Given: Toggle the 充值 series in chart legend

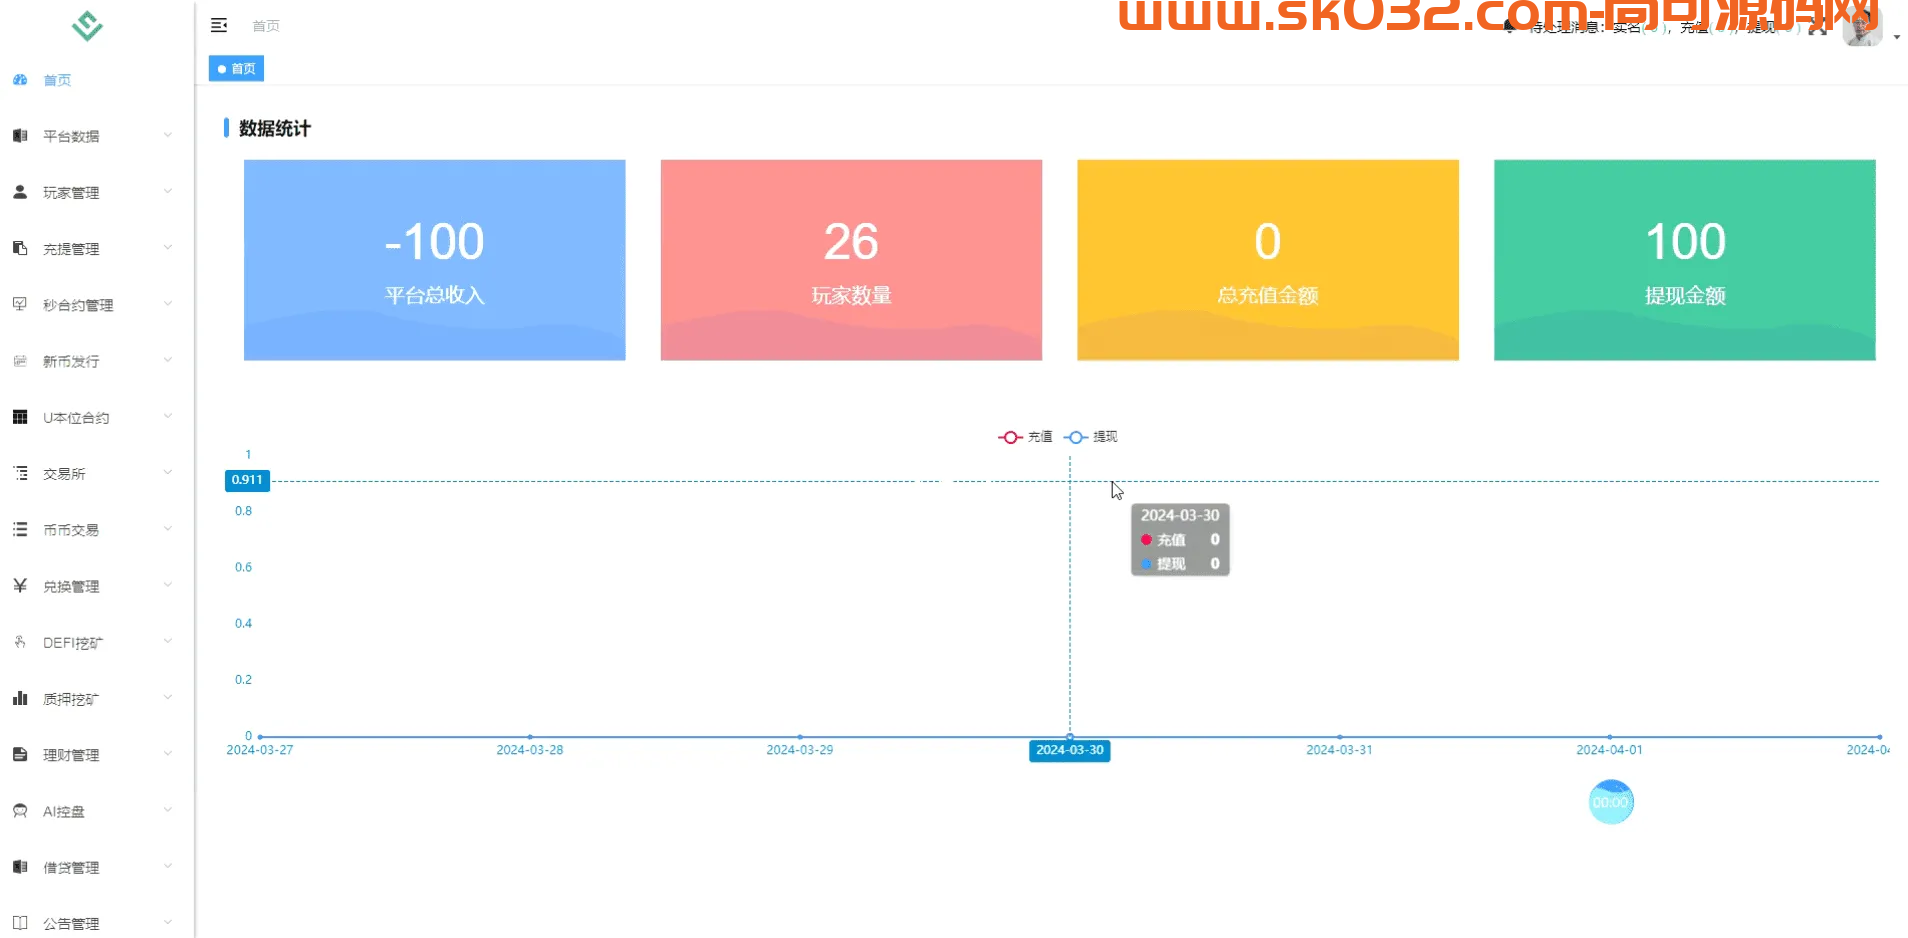Looking at the screenshot, I should pyautogui.click(x=1025, y=437).
